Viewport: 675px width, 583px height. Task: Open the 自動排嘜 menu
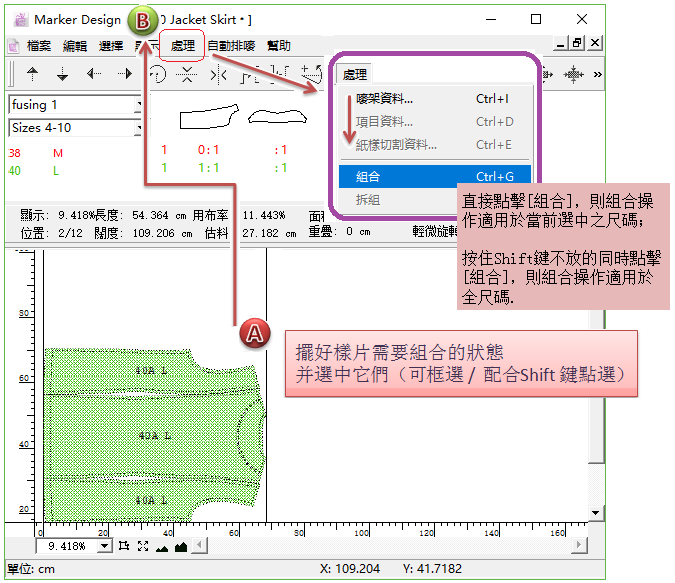point(231,45)
